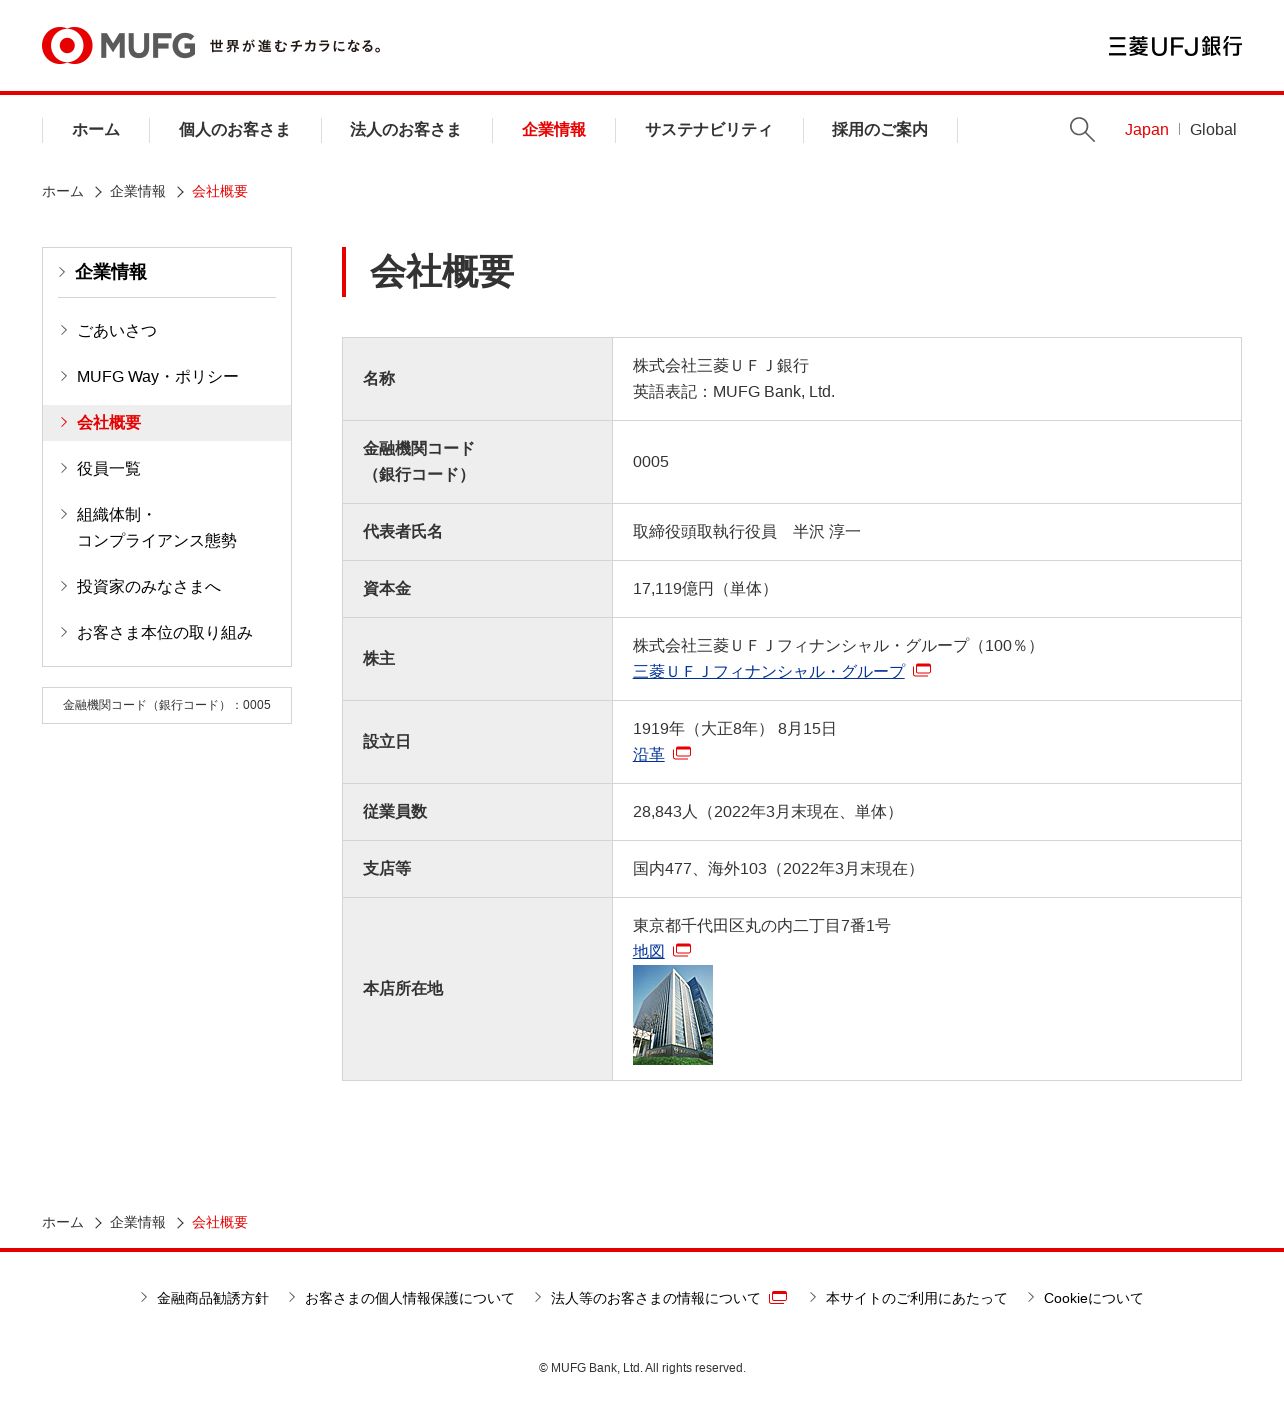Click ホーム in top breadcrumb

click(x=63, y=192)
